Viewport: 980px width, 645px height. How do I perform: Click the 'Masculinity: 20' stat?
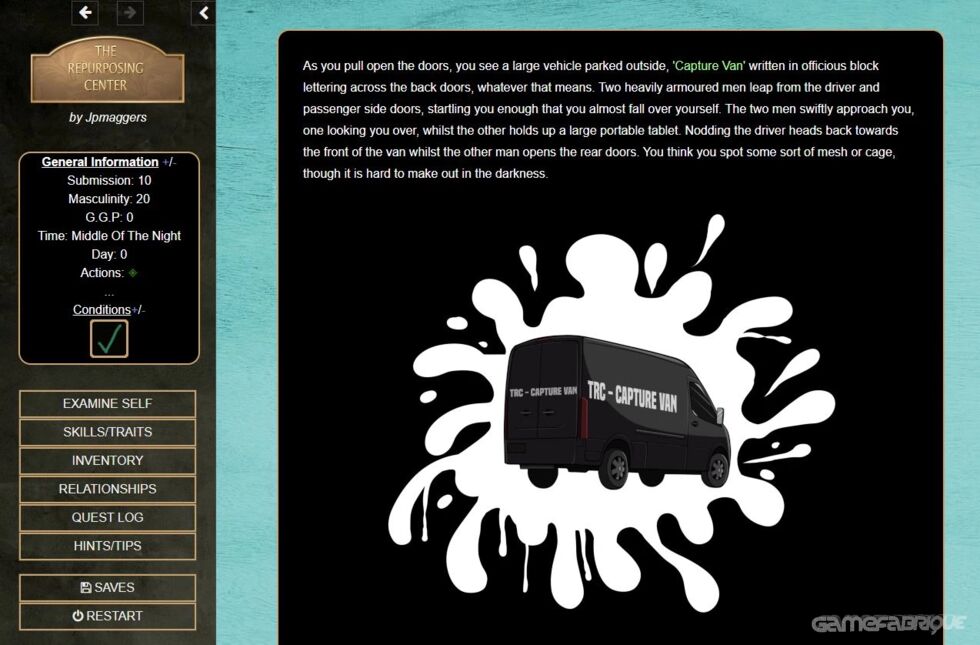click(109, 199)
